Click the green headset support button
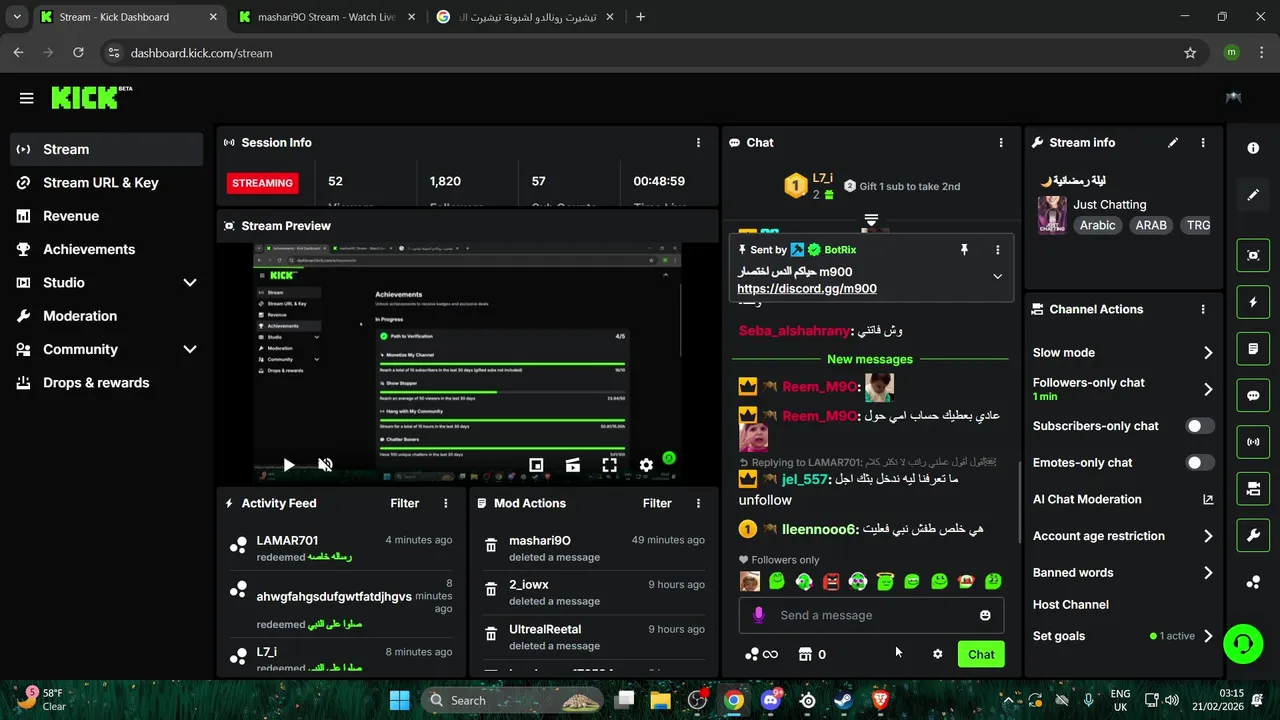Screen dimensions: 1280x720 coord(1243,643)
